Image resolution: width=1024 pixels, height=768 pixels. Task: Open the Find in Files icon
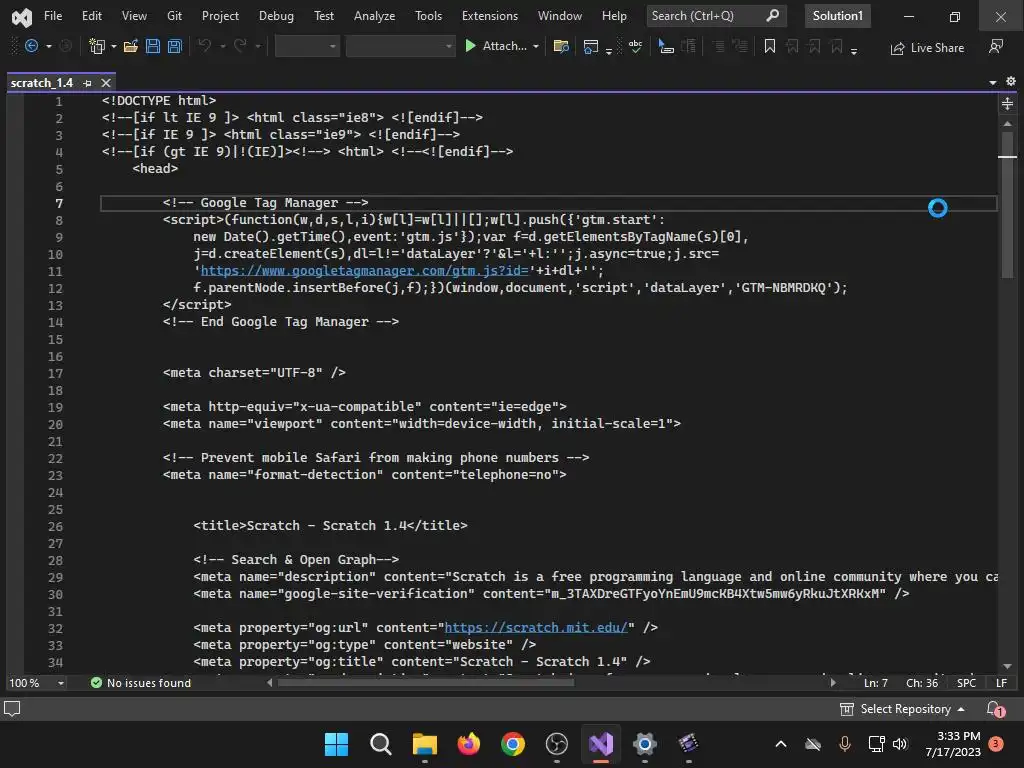[x=560, y=46]
